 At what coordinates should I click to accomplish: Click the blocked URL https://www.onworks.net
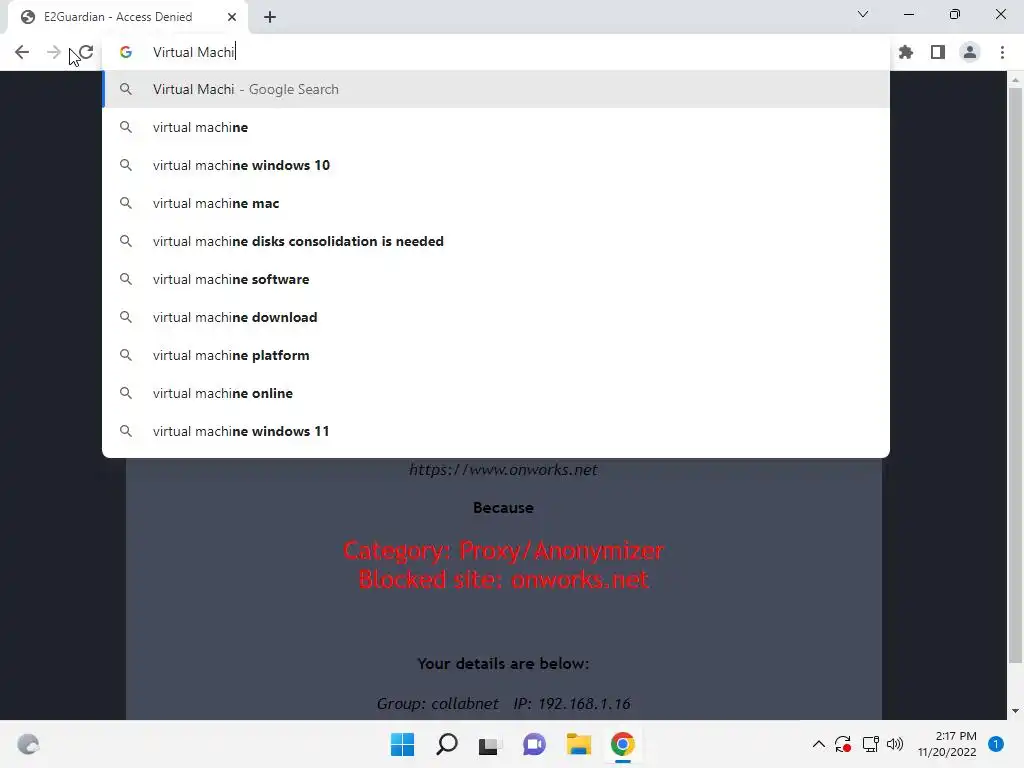pyautogui.click(x=503, y=470)
